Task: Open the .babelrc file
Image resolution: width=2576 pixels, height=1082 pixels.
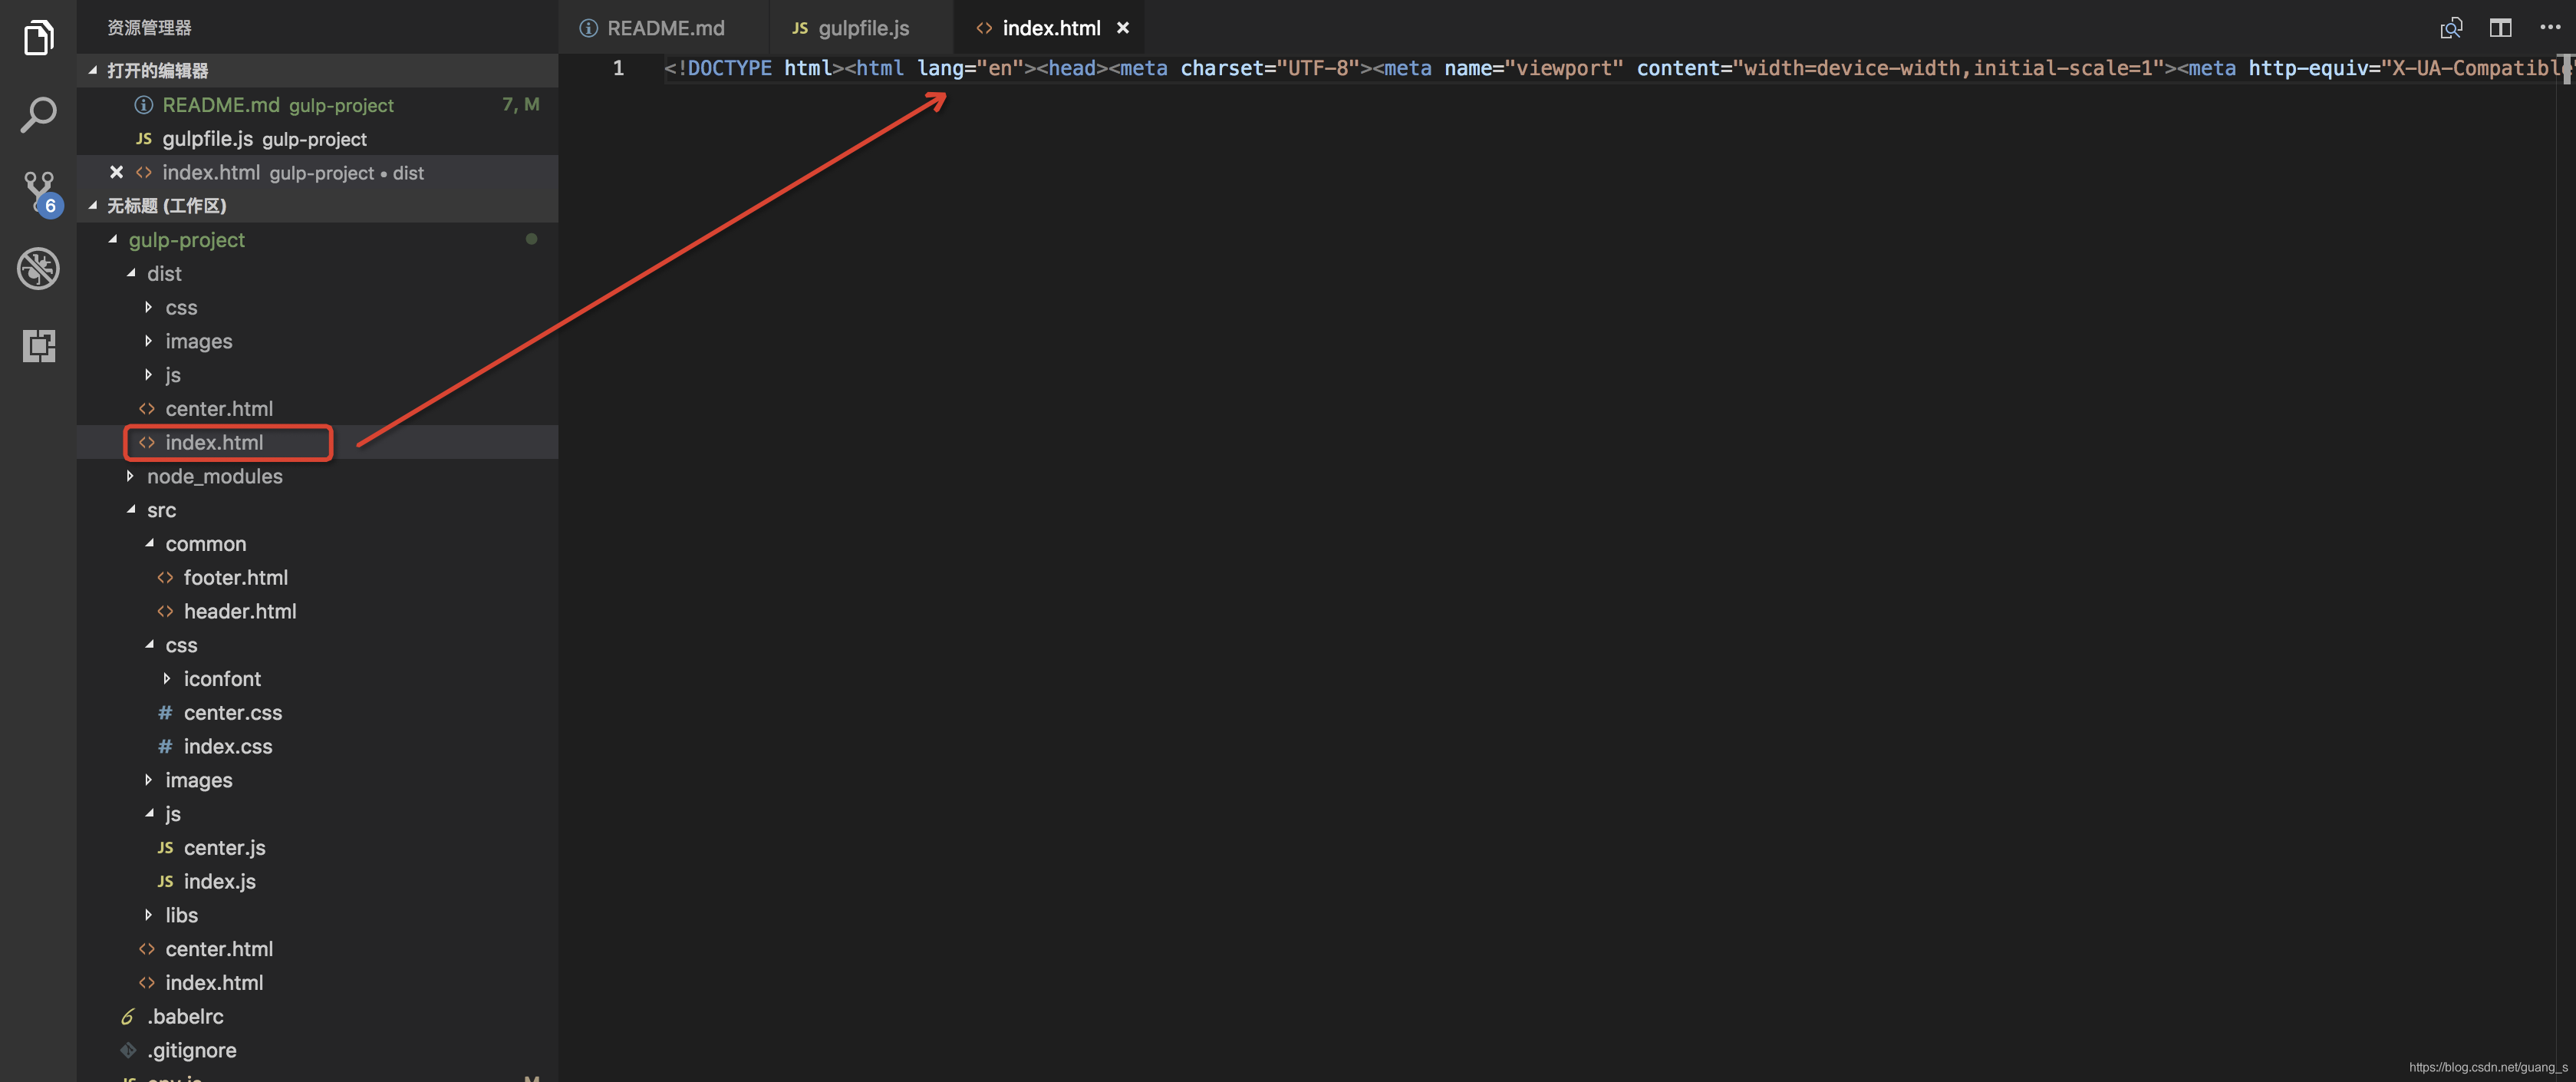Action: click(317, 1016)
